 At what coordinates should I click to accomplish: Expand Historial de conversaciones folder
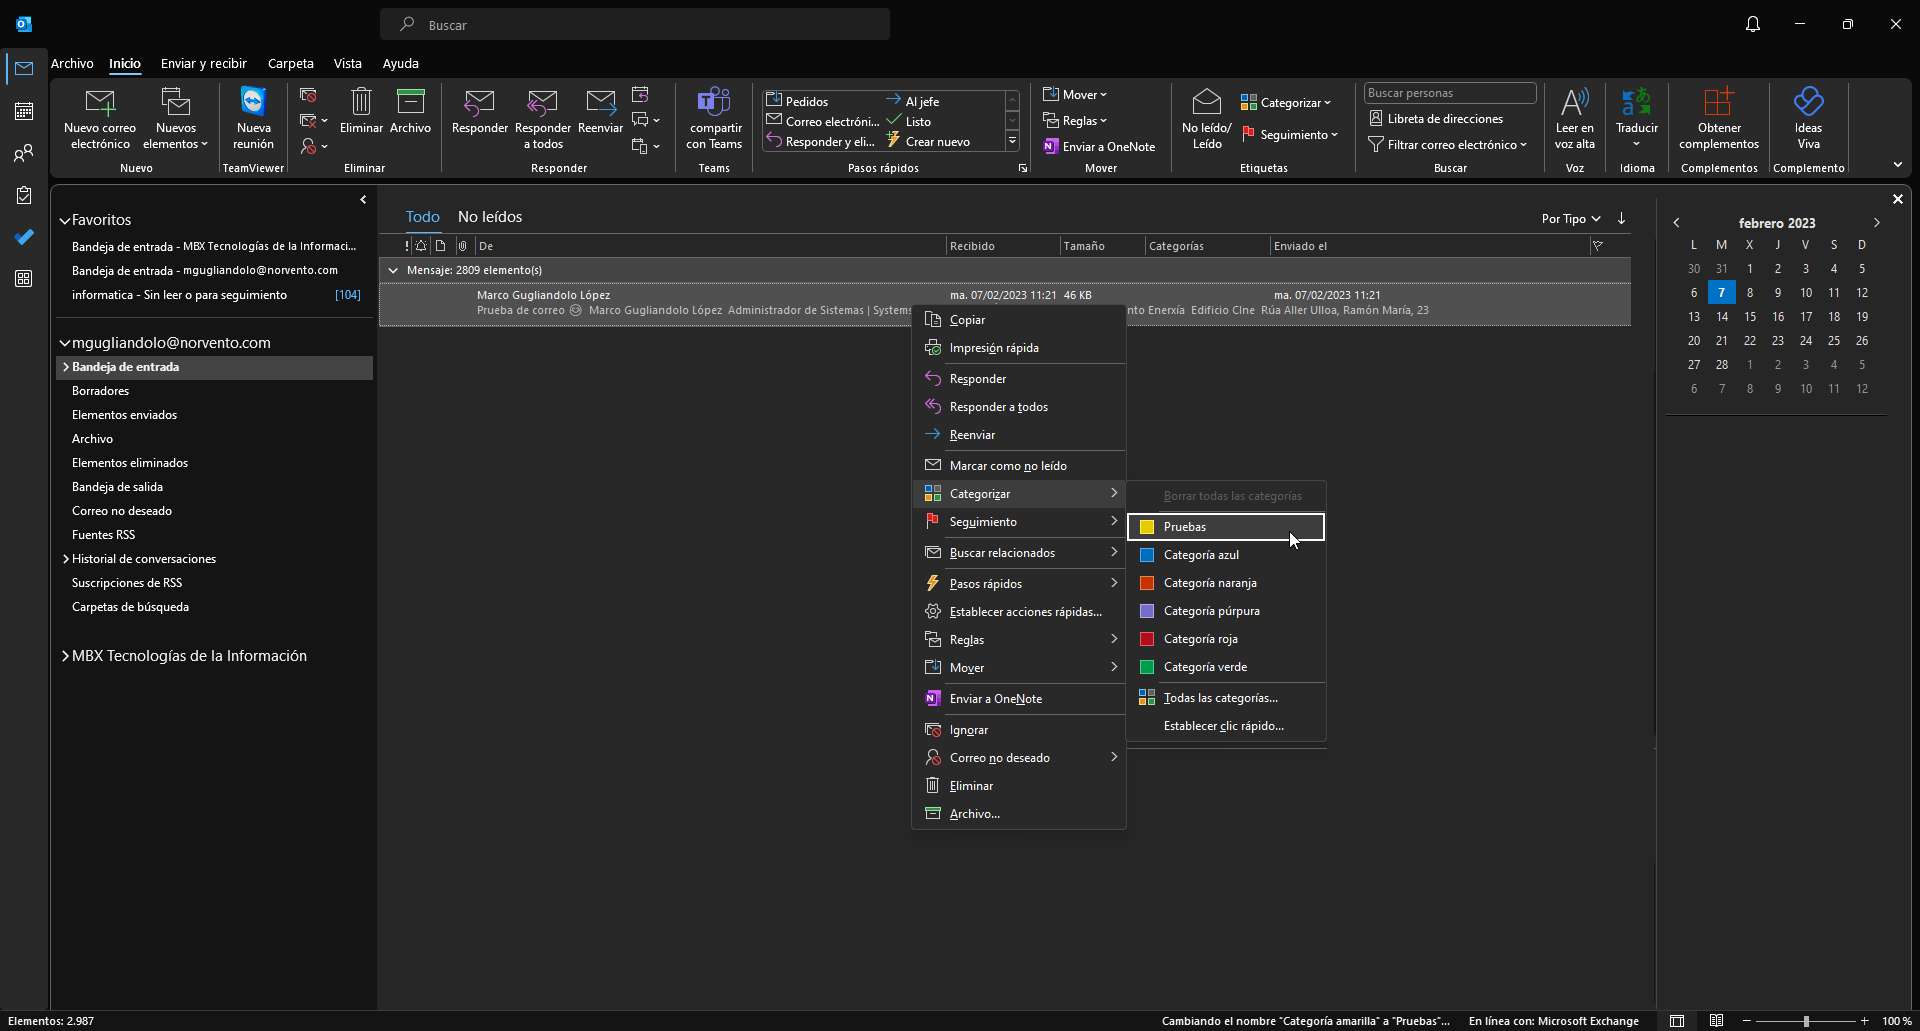coord(65,559)
